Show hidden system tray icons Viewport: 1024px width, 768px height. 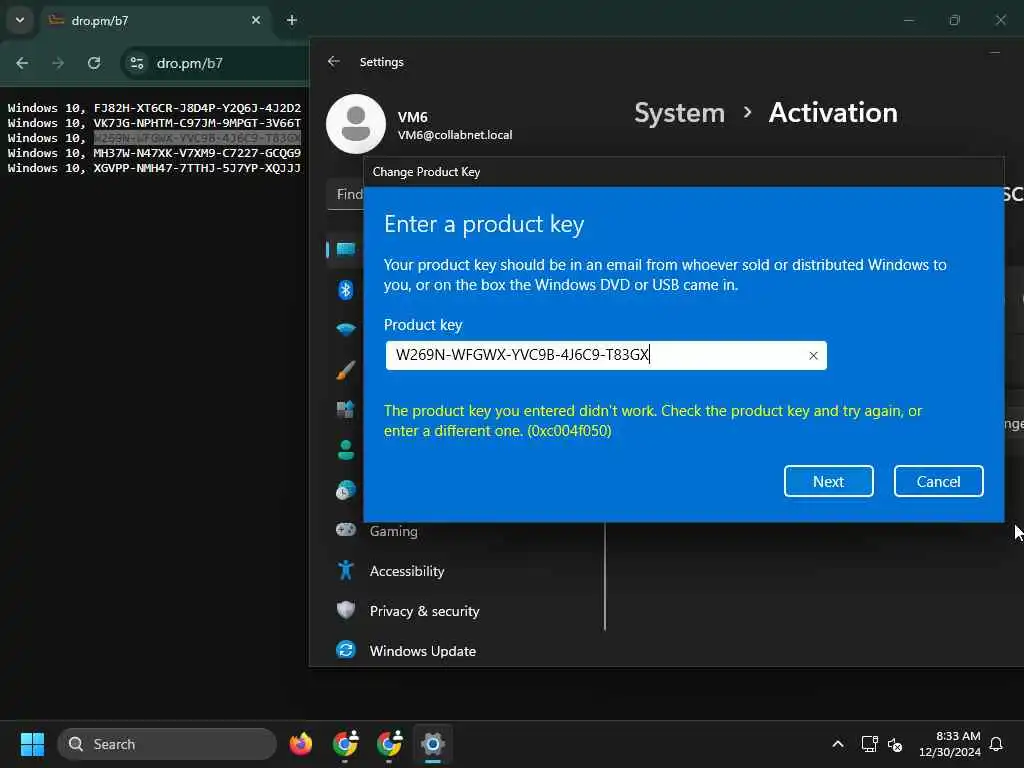tap(838, 744)
